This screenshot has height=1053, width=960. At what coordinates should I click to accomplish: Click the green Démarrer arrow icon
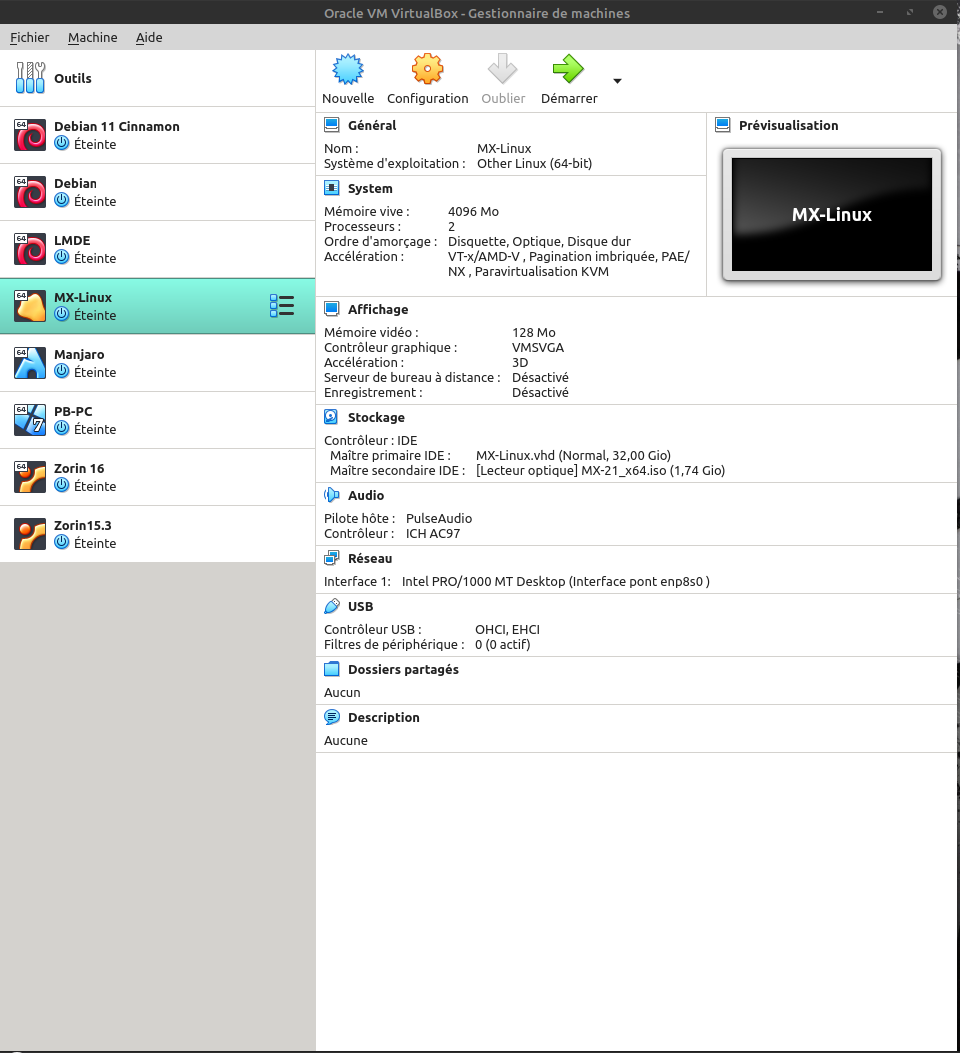coord(568,70)
